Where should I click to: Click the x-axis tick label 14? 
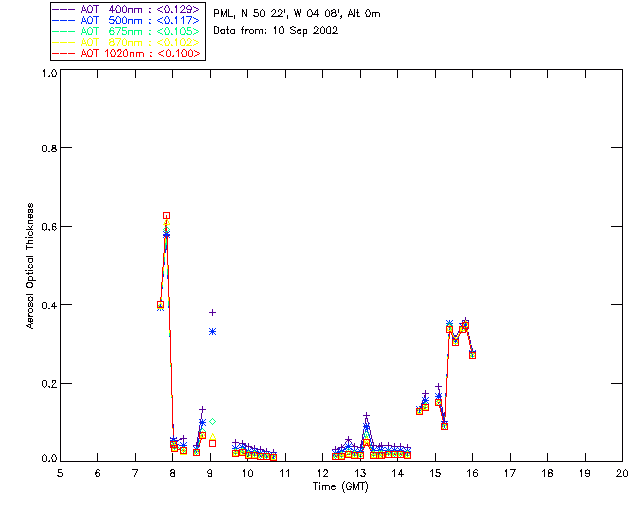[398, 473]
